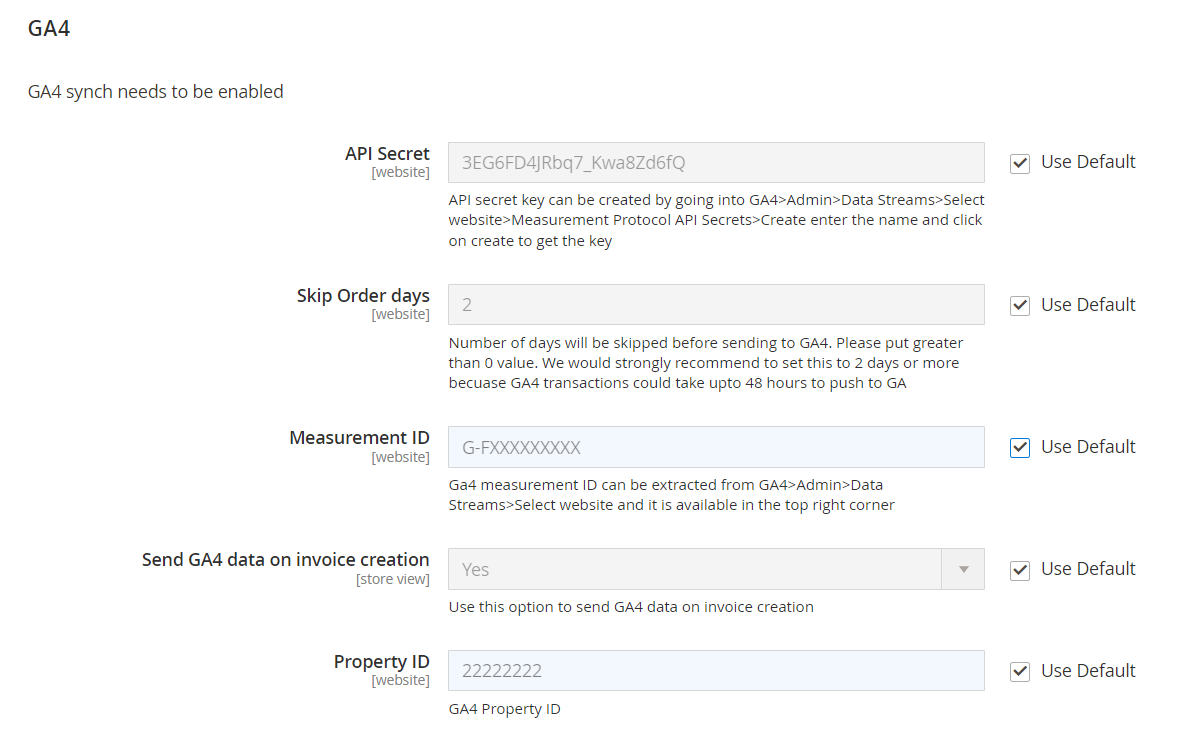Toggle Use Default checkbox for Skip Order days
Image resolution: width=1197 pixels, height=741 pixels.
point(1020,306)
